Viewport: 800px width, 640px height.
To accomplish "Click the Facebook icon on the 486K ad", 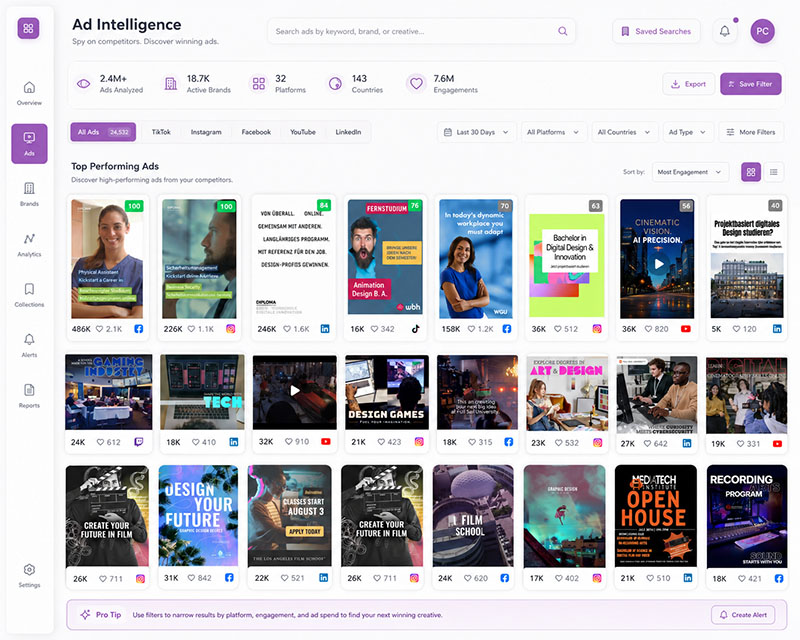I will tap(139, 329).
